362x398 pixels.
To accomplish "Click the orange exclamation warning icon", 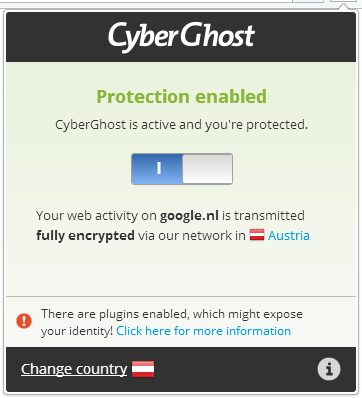I will coord(24,321).
